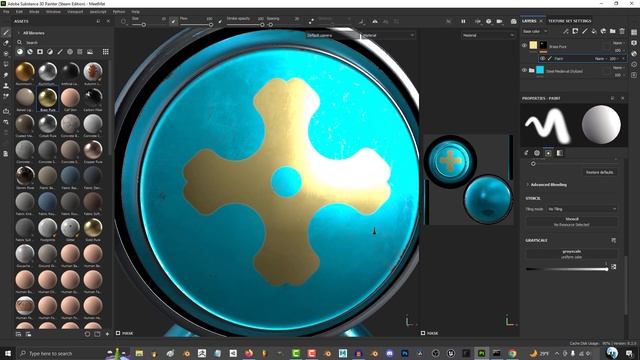
Task: Select the Smudge tool
Action: click(6, 75)
